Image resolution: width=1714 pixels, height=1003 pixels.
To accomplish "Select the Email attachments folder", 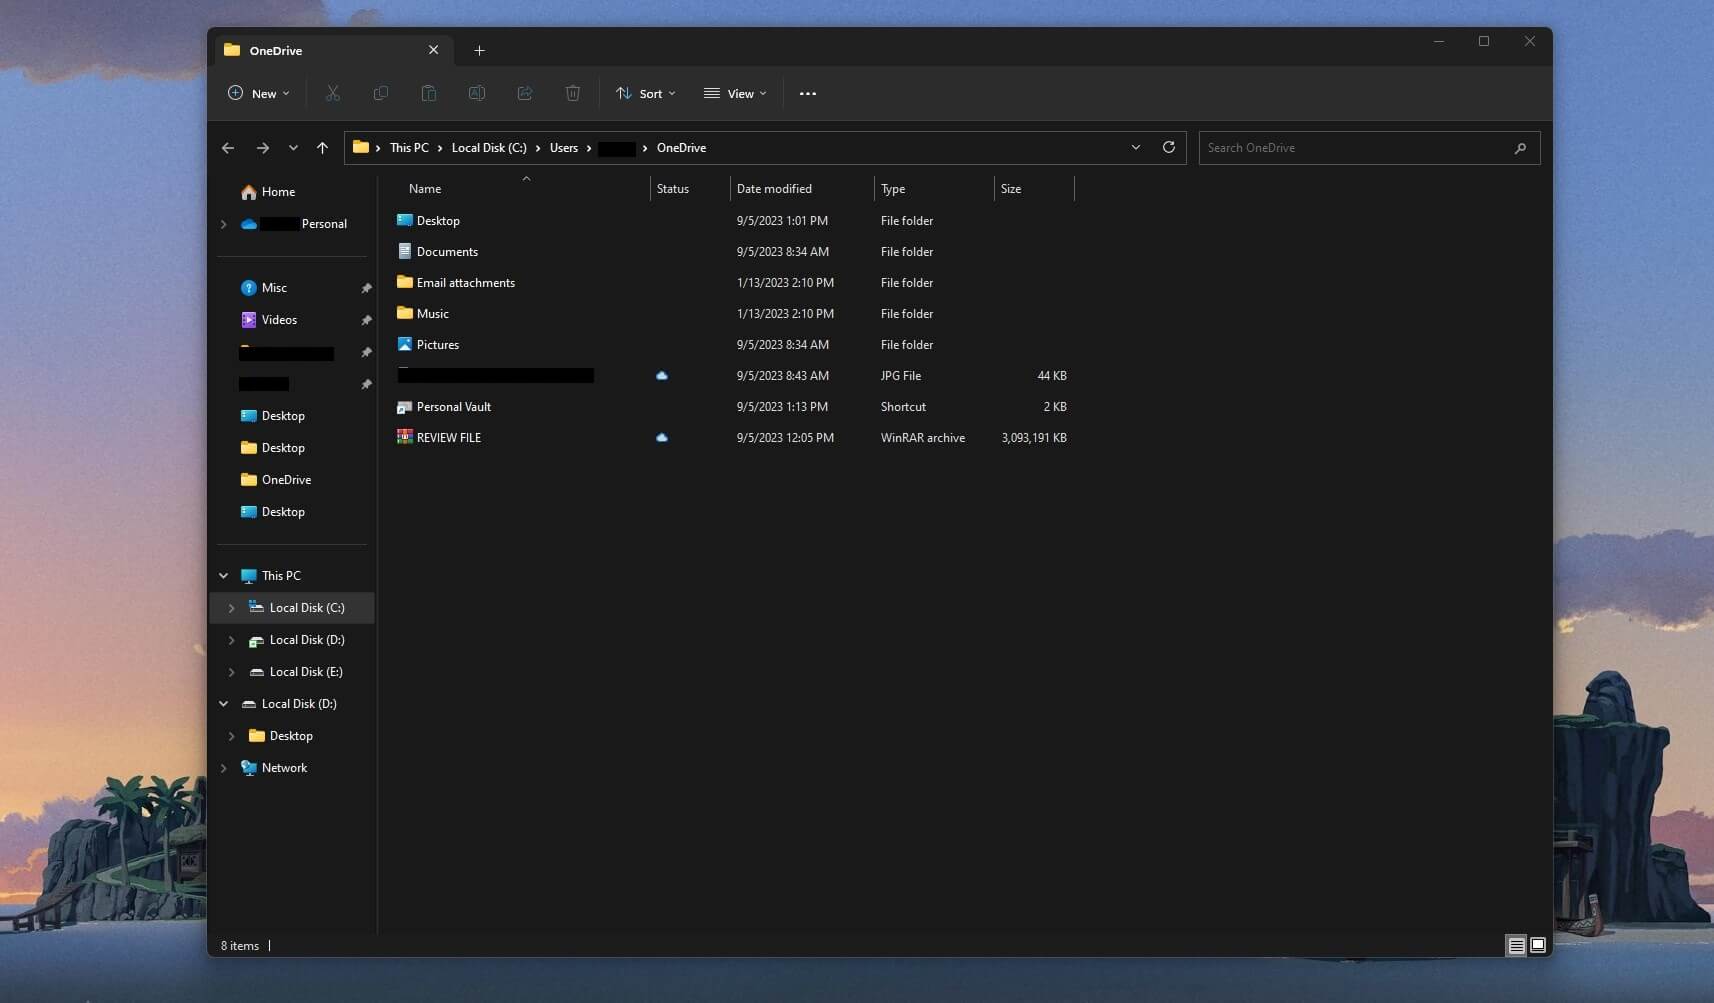I will [733, 283].
